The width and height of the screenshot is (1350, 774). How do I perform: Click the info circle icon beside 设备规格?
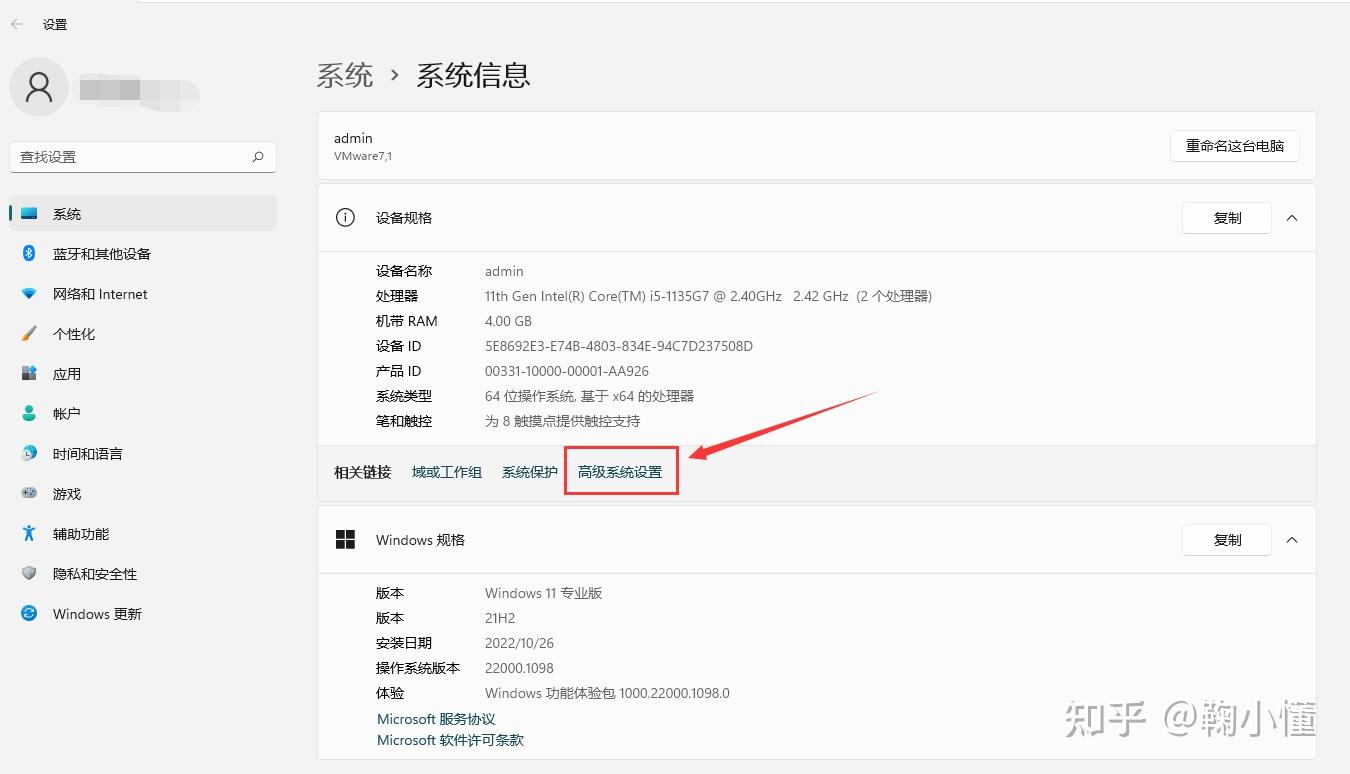coord(345,218)
